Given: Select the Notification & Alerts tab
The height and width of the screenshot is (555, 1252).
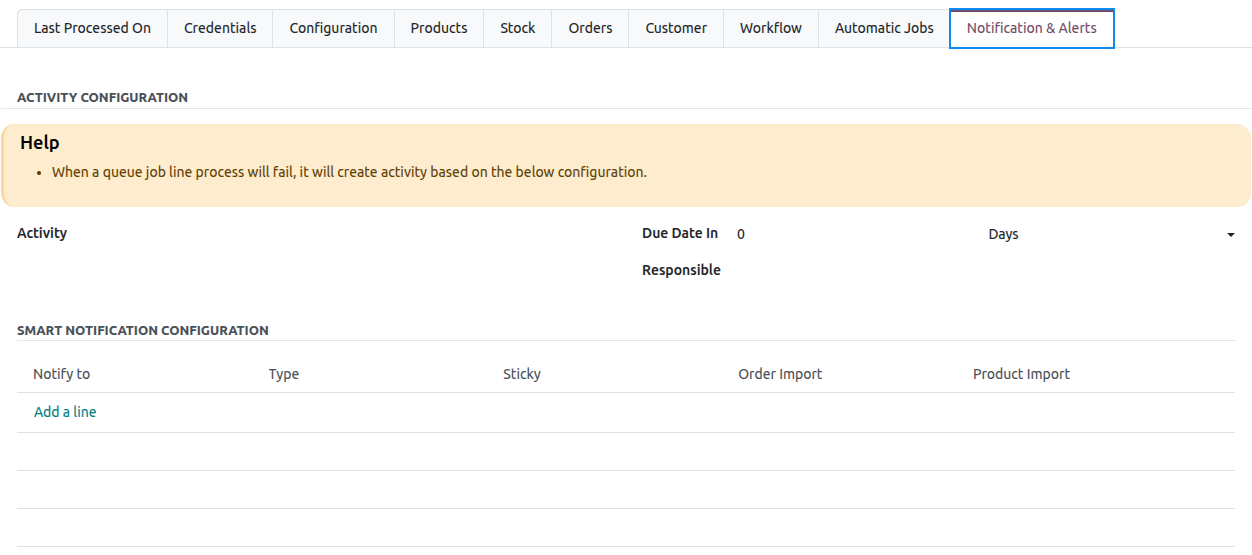Looking at the screenshot, I should 1032,28.
